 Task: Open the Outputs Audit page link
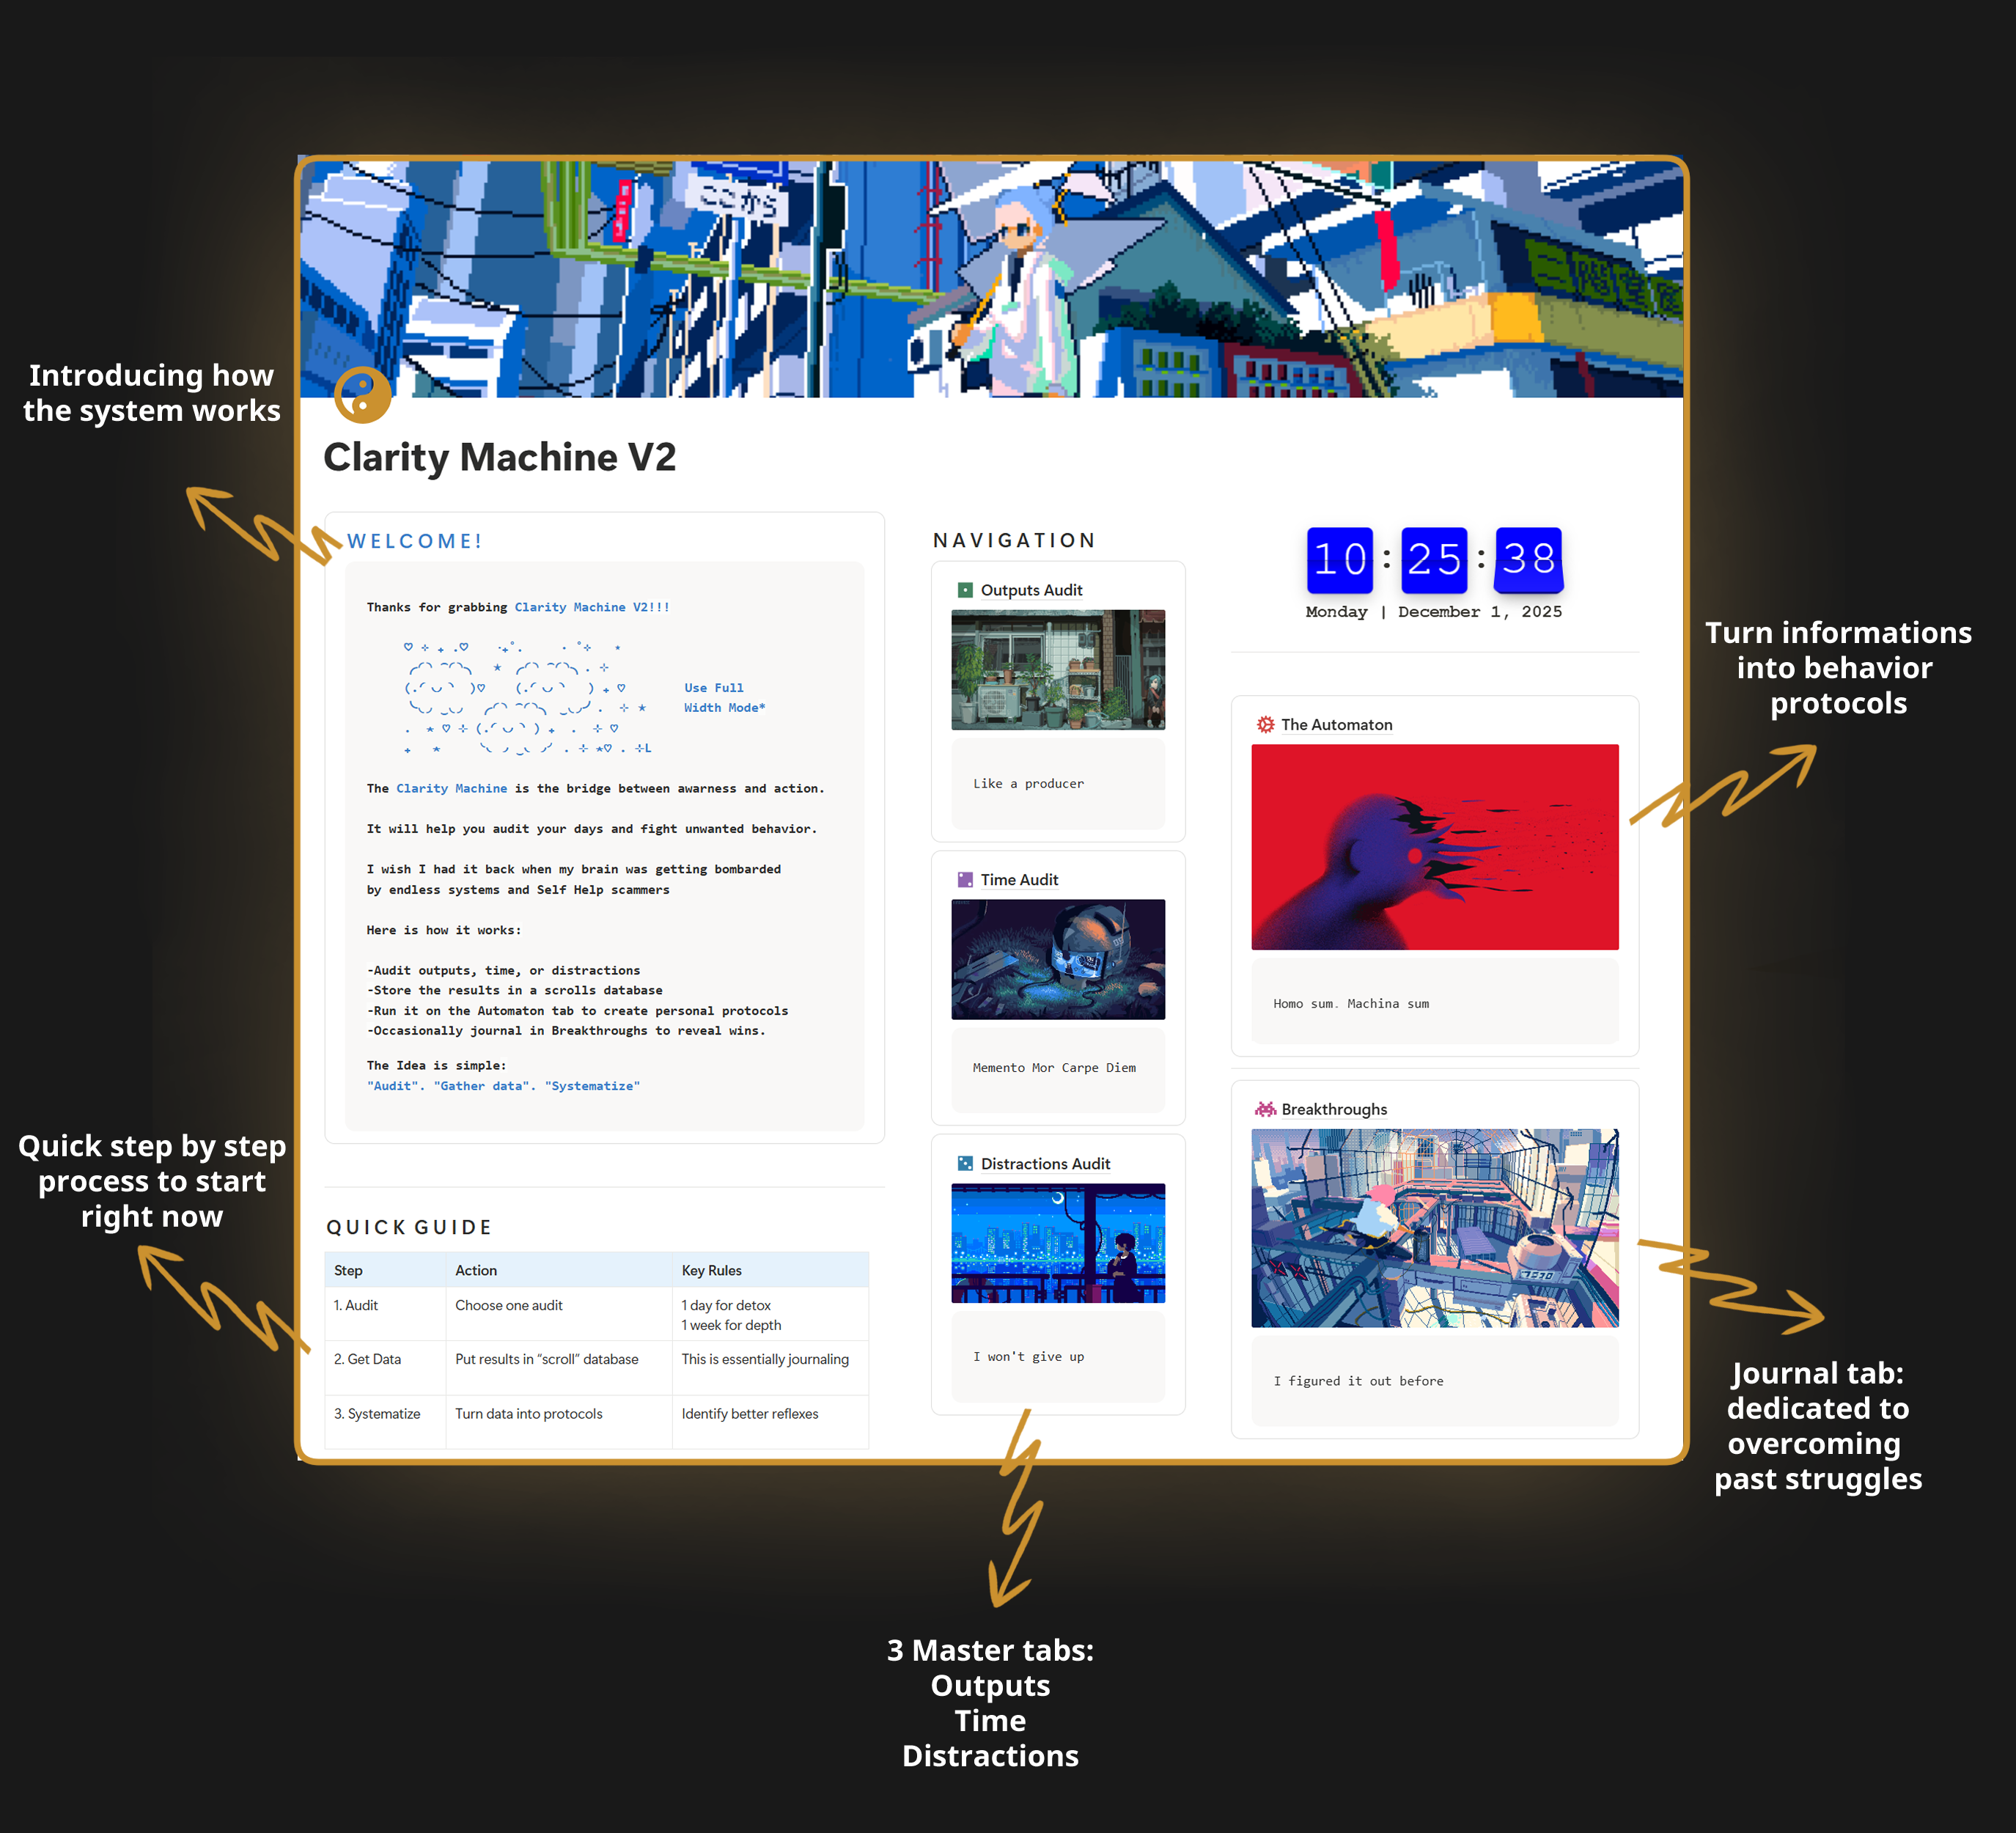[x=1031, y=590]
